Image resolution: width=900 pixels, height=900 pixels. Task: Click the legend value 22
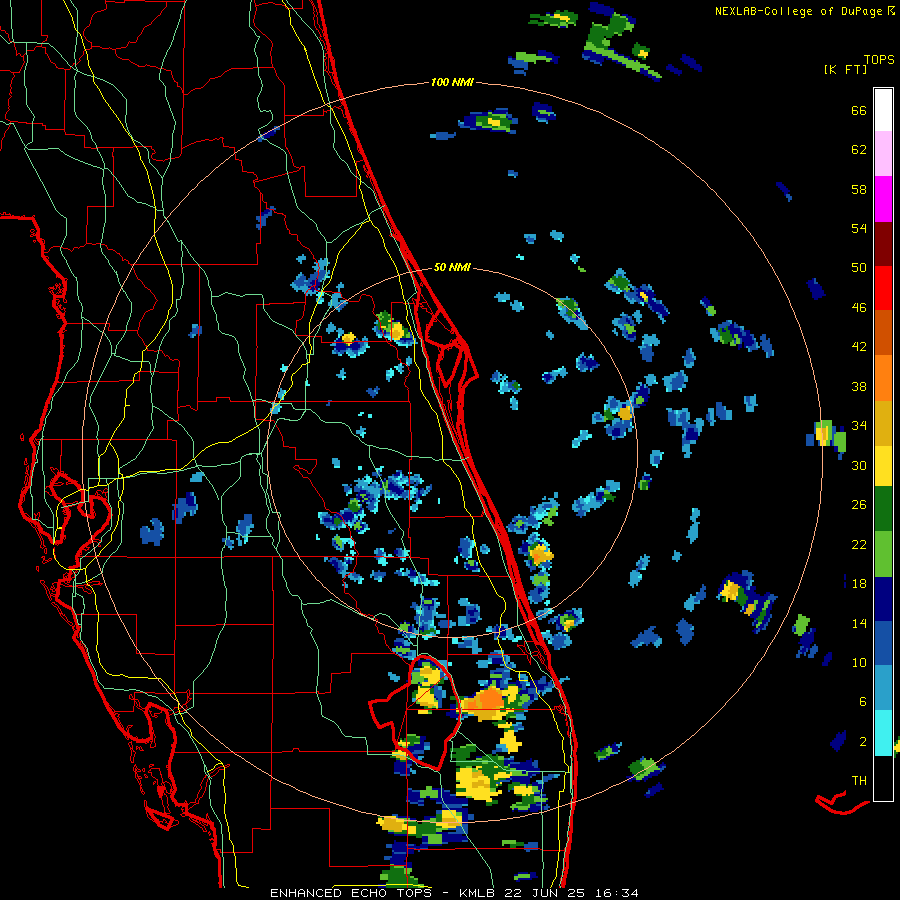coord(859,544)
